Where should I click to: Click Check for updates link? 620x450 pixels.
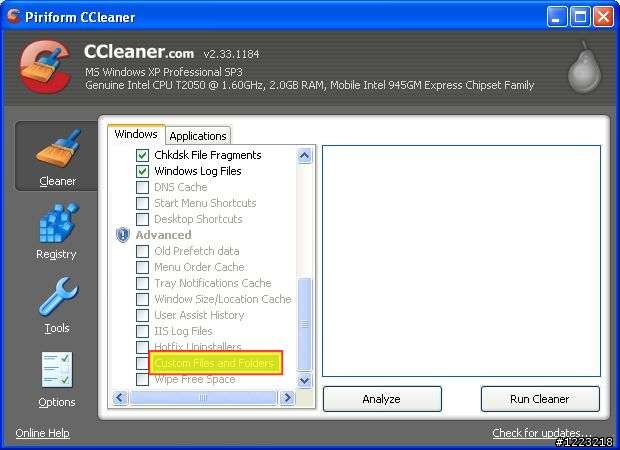pos(542,433)
